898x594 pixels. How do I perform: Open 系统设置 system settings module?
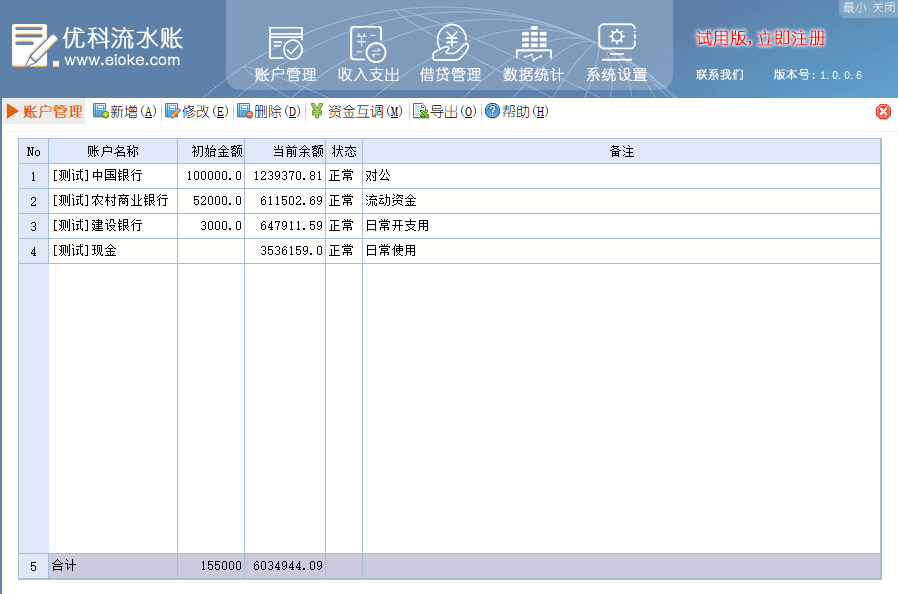pos(616,54)
